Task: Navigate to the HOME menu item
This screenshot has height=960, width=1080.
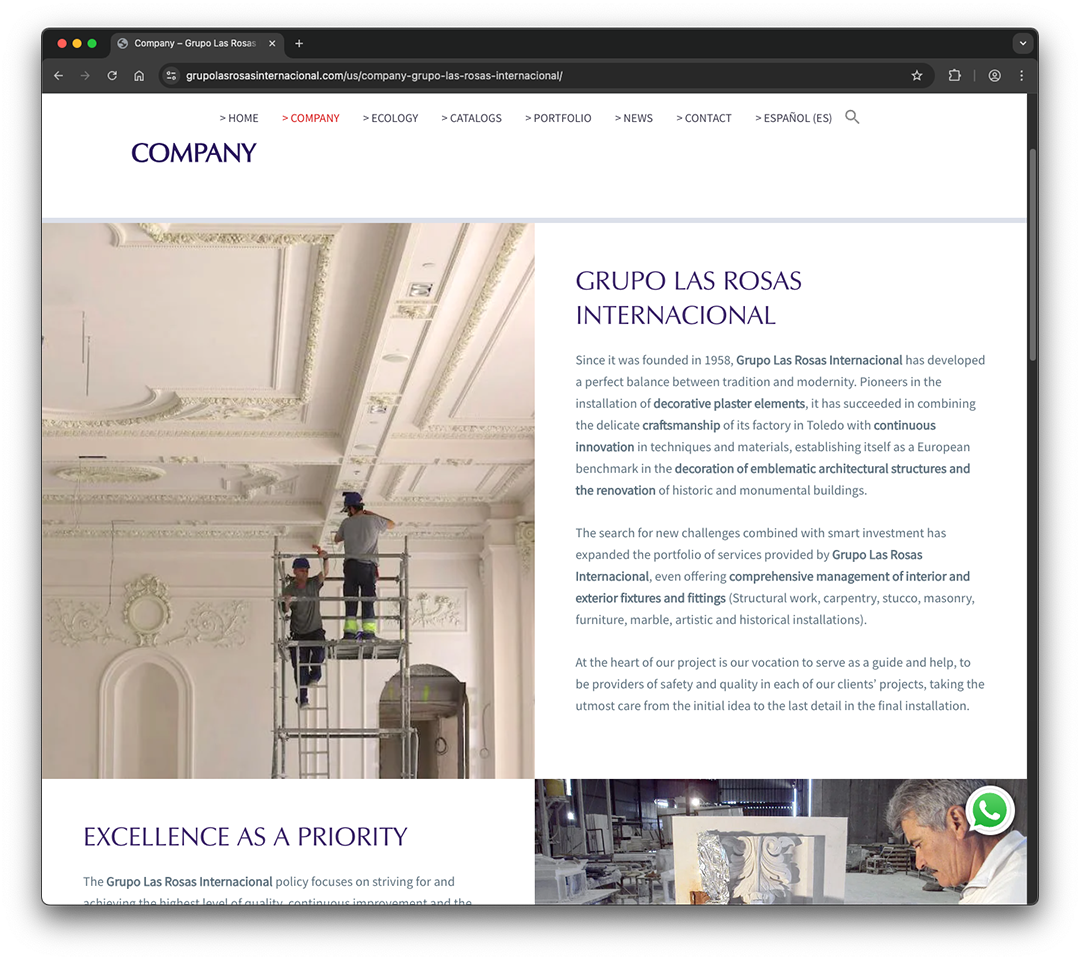Action: pos(239,118)
